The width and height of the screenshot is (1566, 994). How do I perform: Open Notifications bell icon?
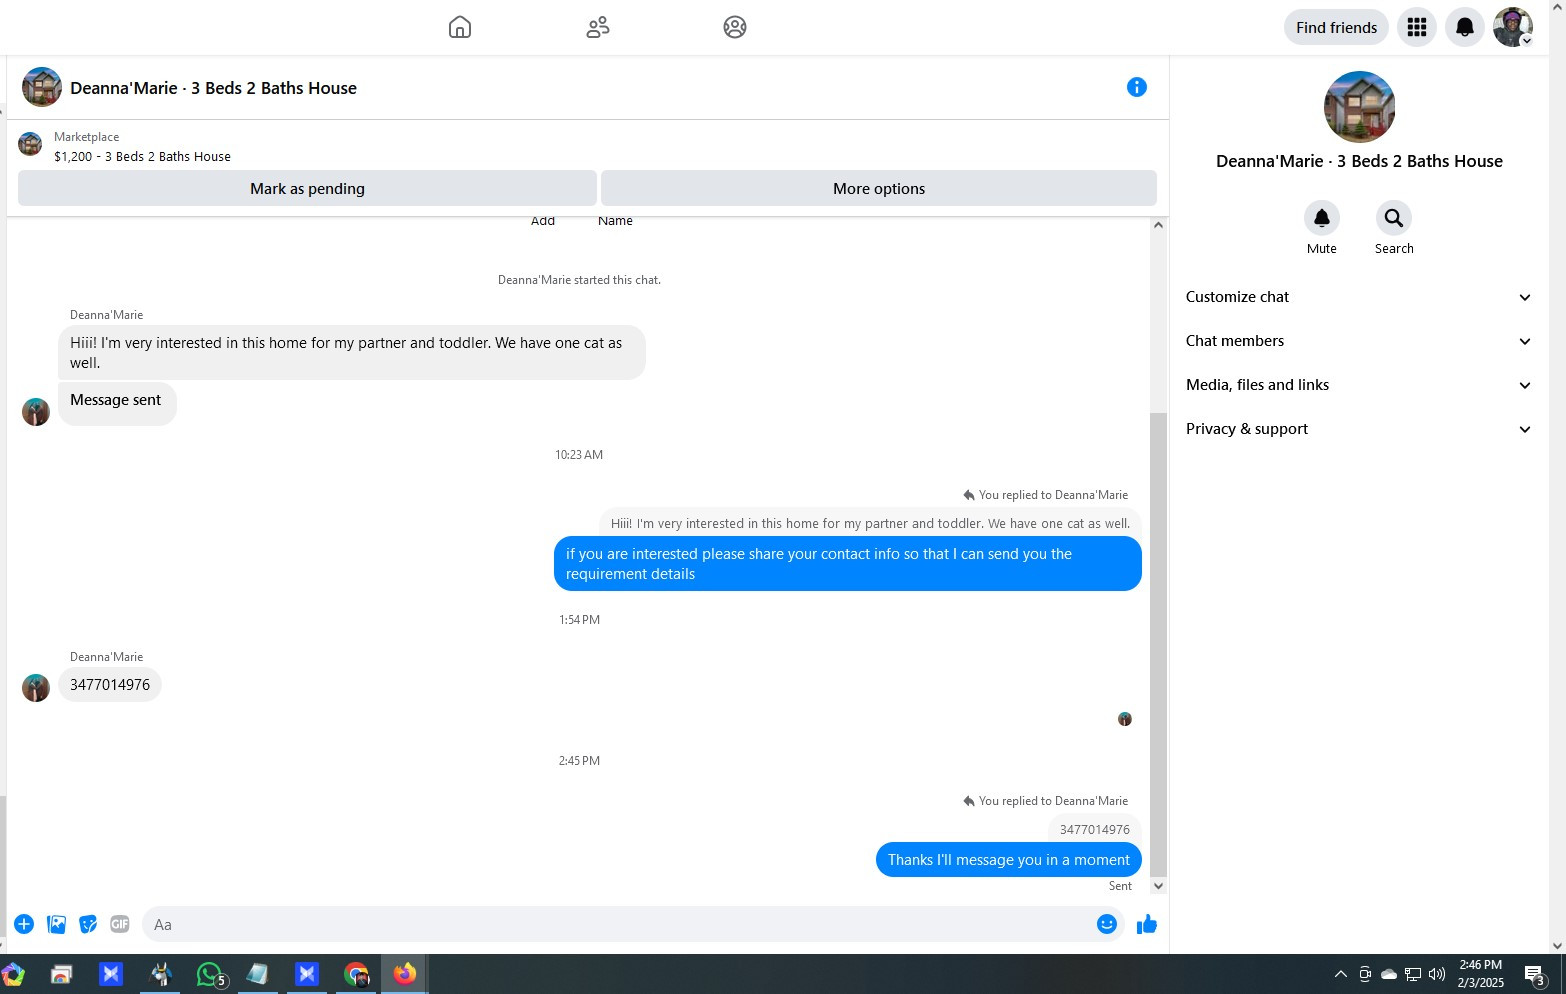[x=1465, y=27]
